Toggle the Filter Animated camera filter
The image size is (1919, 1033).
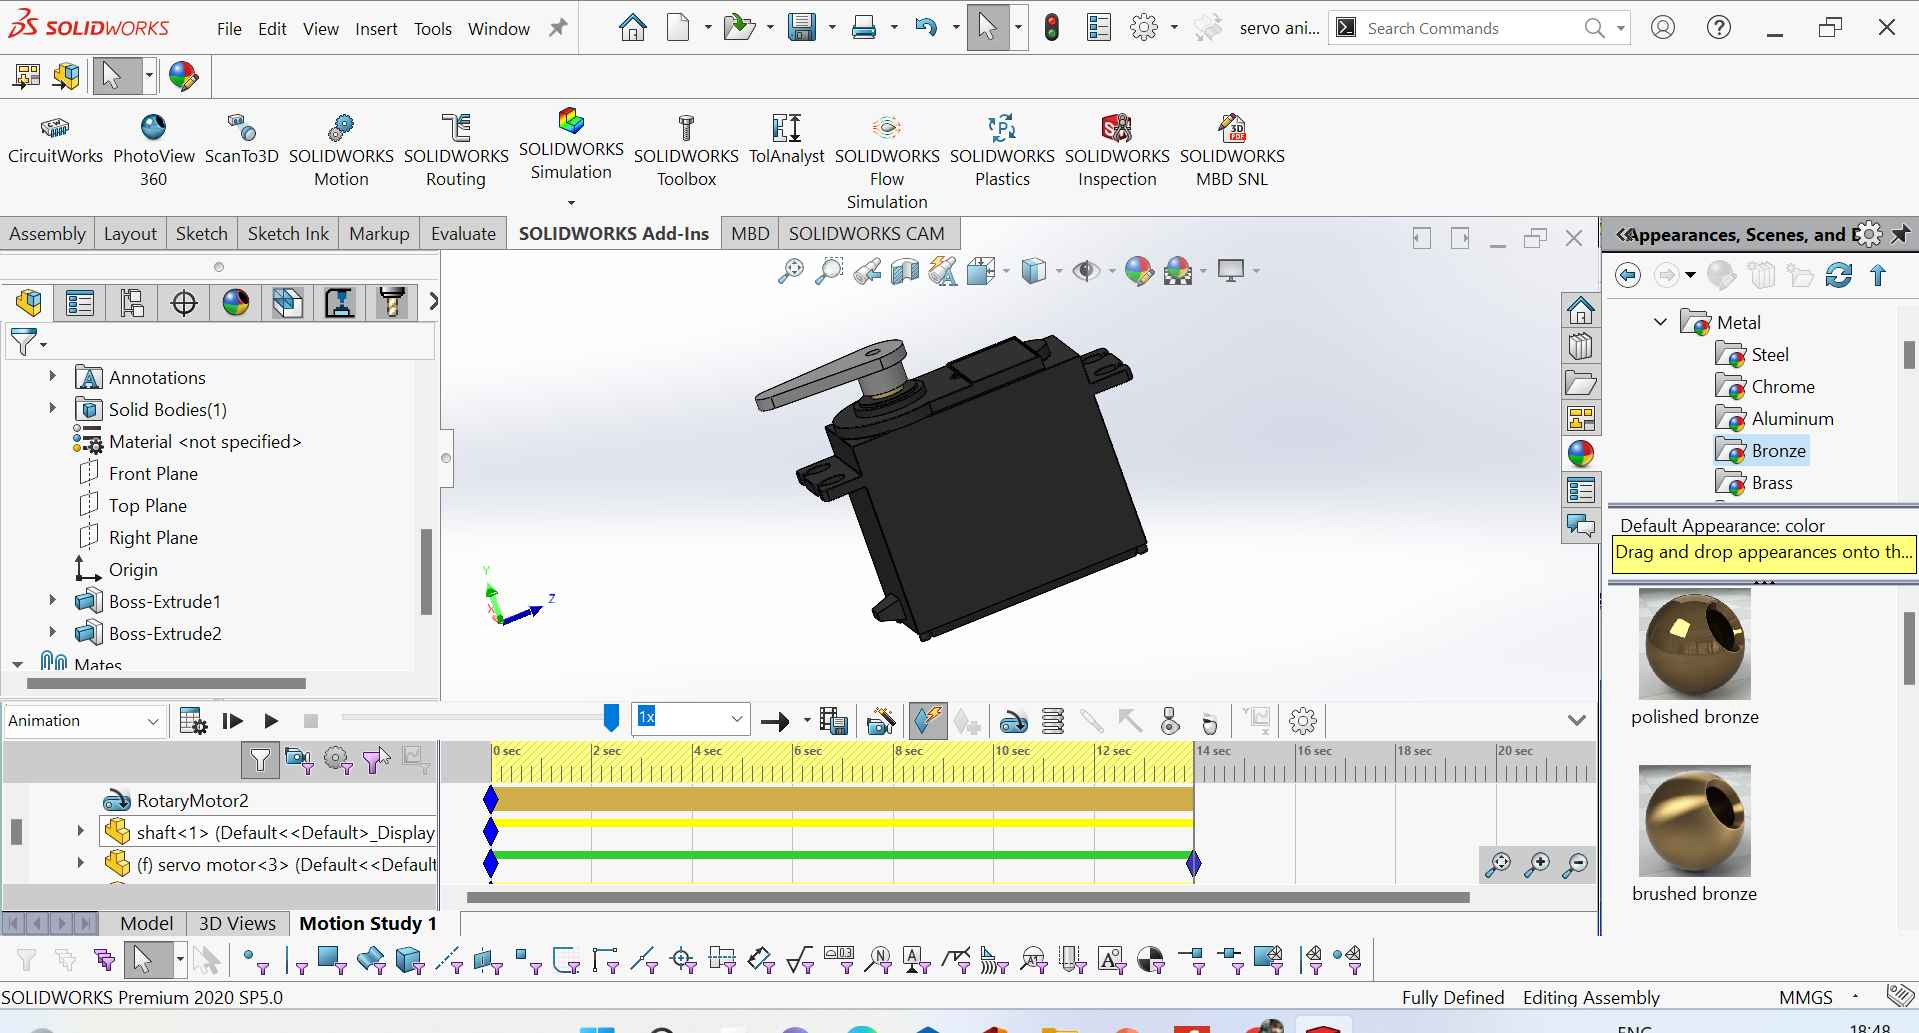pos(299,761)
